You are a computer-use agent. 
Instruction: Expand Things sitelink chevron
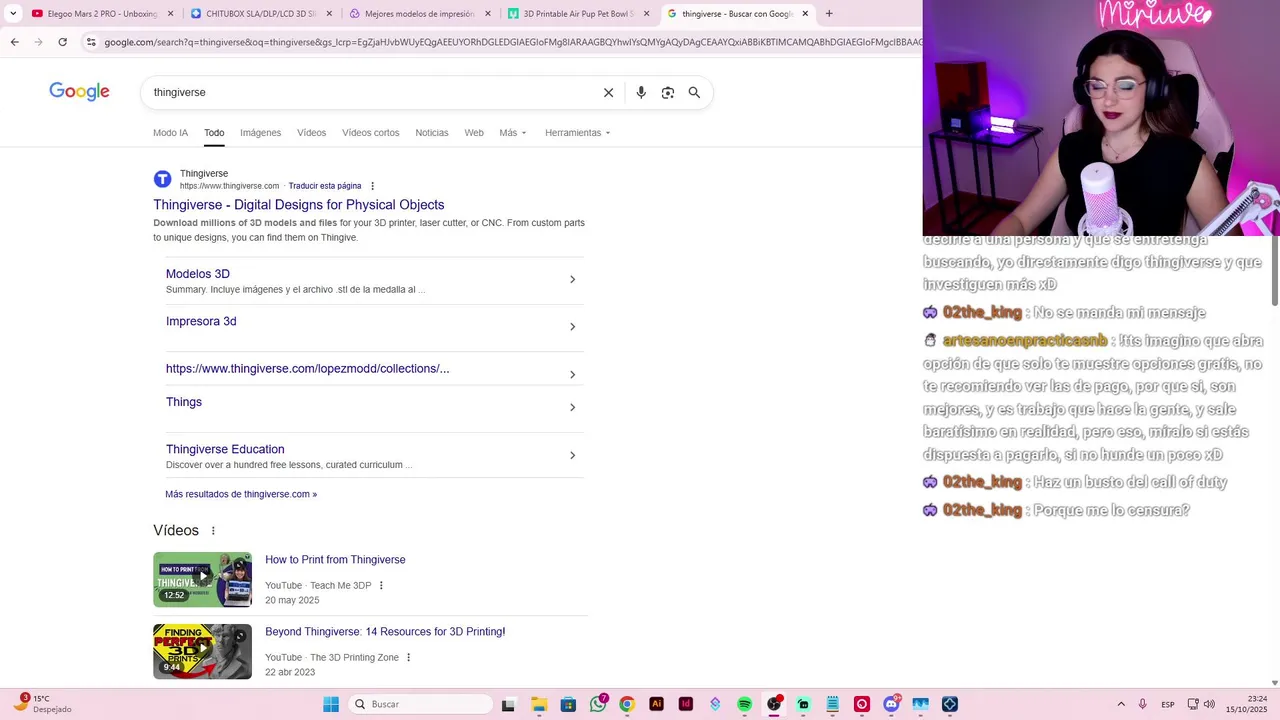coord(572,407)
